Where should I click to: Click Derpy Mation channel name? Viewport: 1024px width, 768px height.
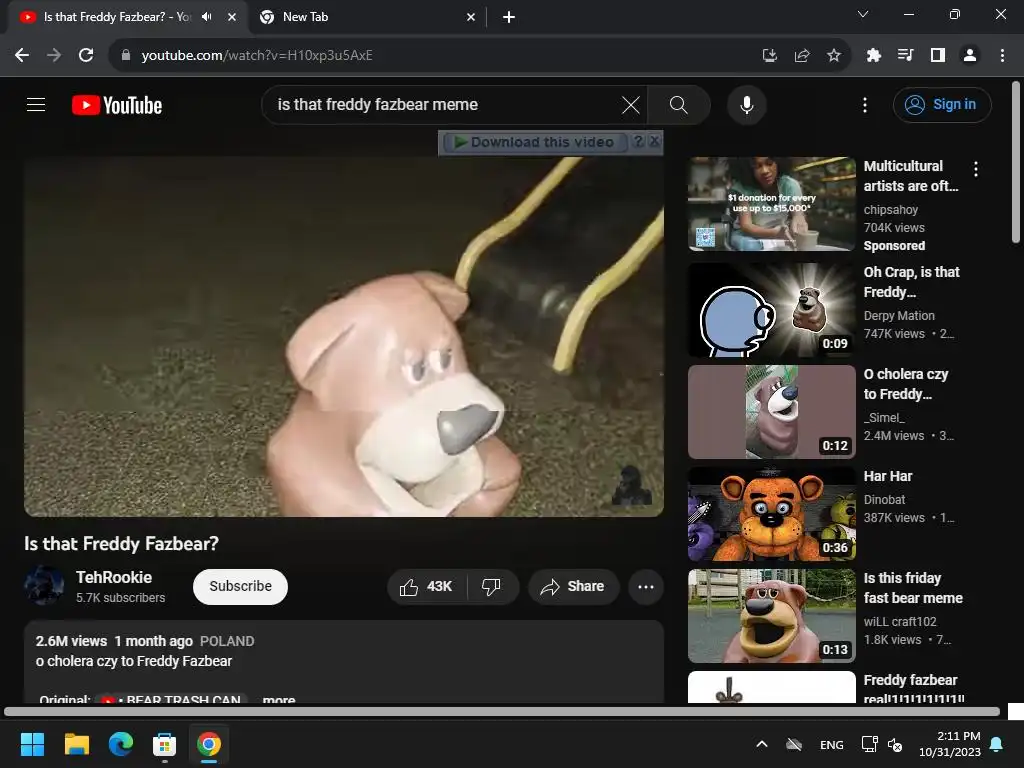[x=899, y=315]
